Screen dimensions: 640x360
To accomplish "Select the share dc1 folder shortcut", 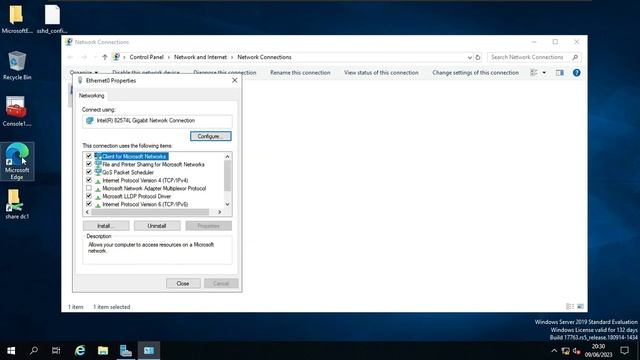I will pos(17,204).
